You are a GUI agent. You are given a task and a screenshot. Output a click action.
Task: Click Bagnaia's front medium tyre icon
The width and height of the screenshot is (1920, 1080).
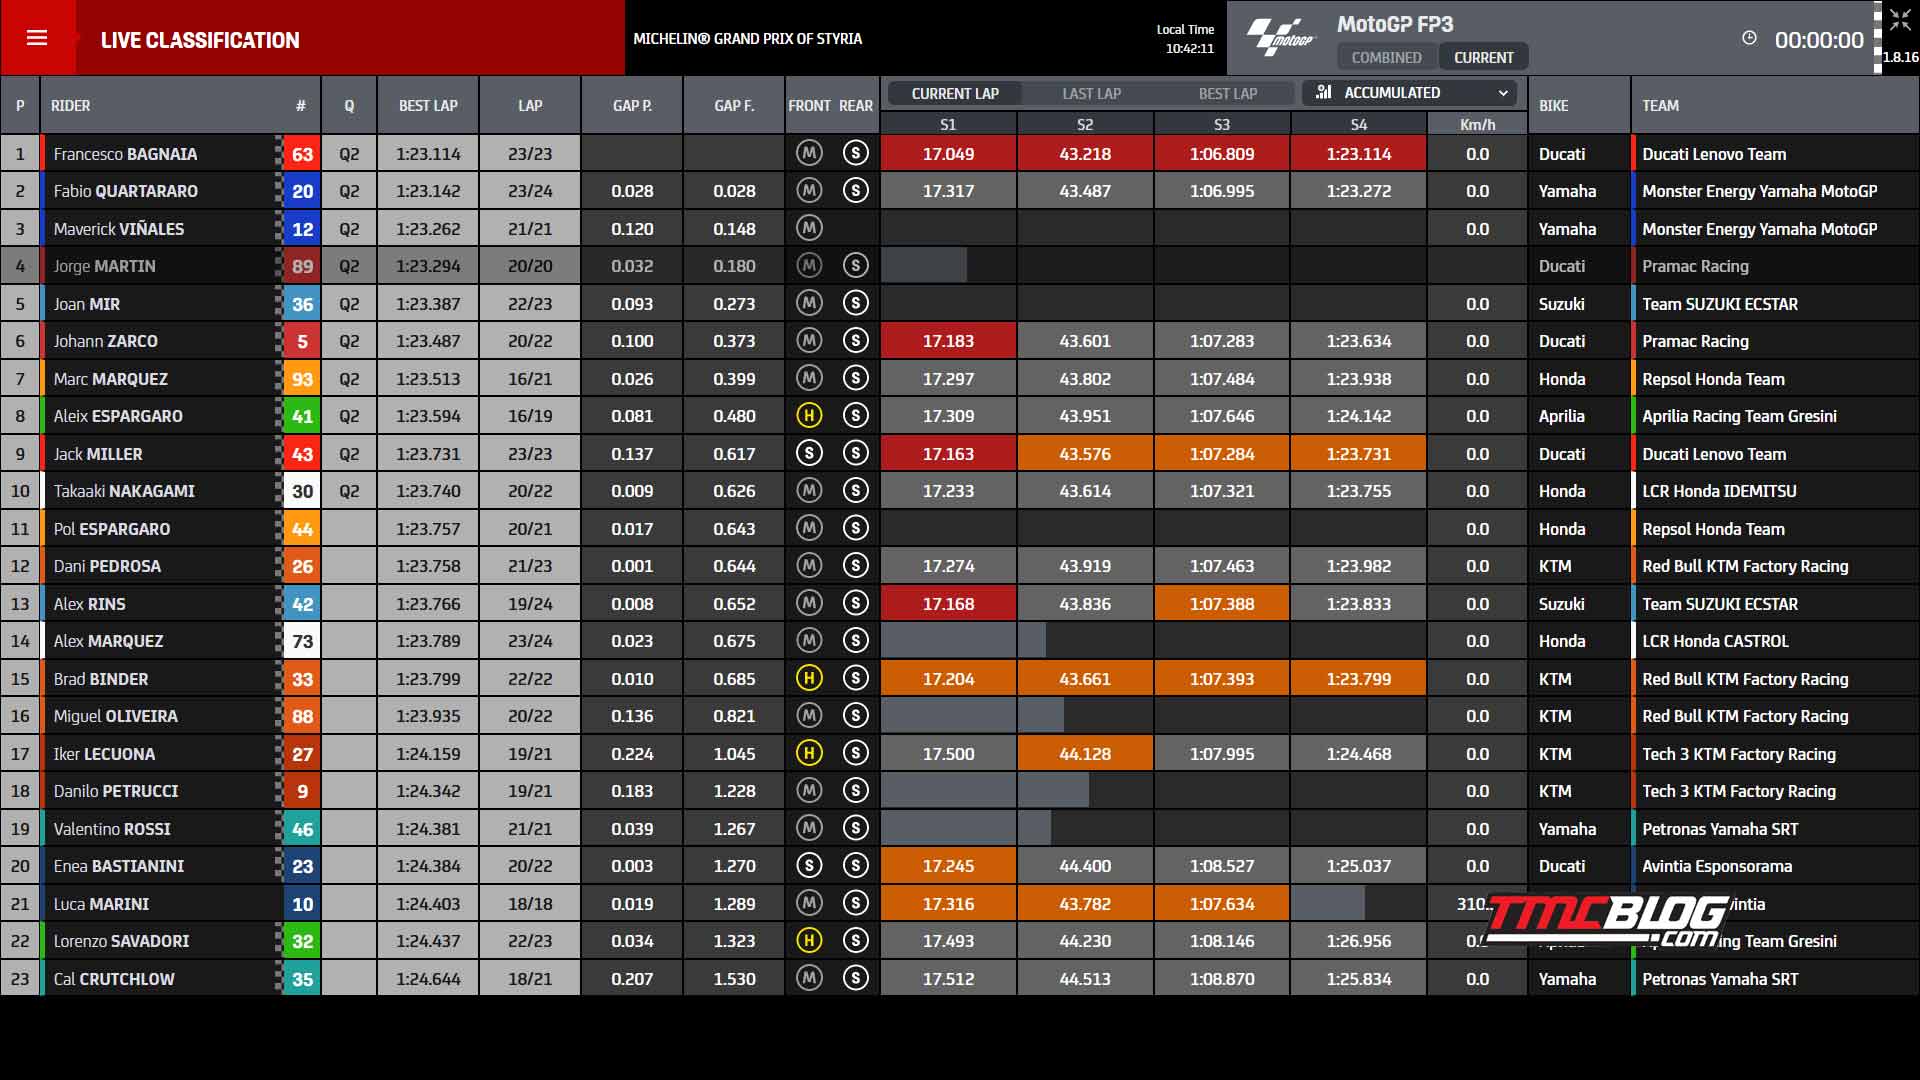pyautogui.click(x=809, y=153)
